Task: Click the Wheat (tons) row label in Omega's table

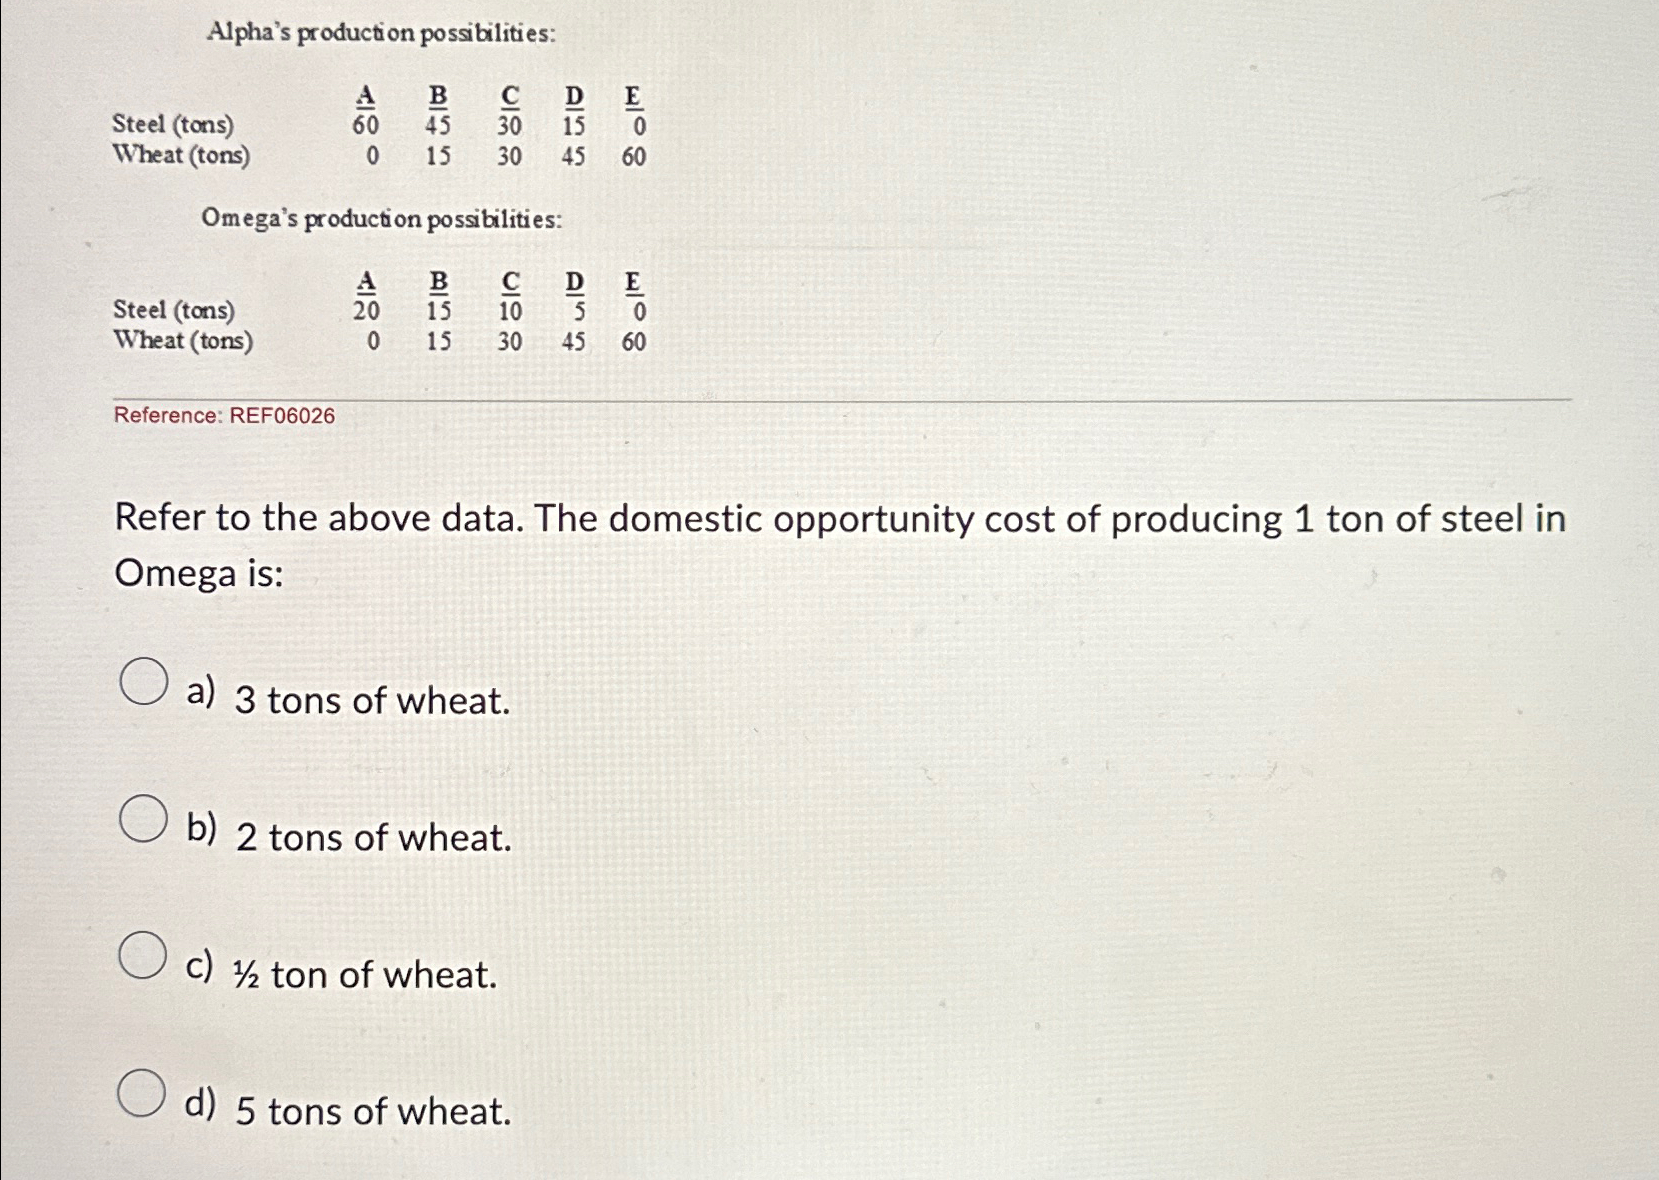Action: 183,341
